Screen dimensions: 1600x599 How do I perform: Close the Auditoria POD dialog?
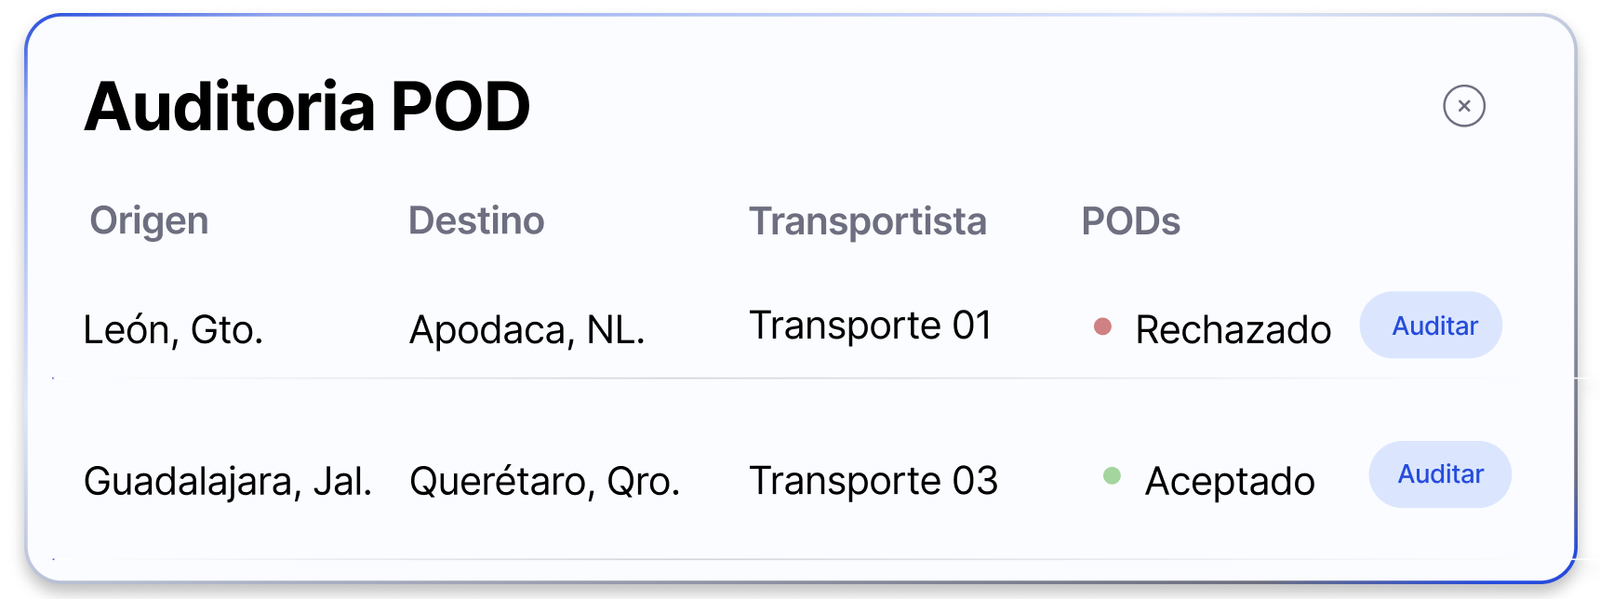tap(1464, 106)
